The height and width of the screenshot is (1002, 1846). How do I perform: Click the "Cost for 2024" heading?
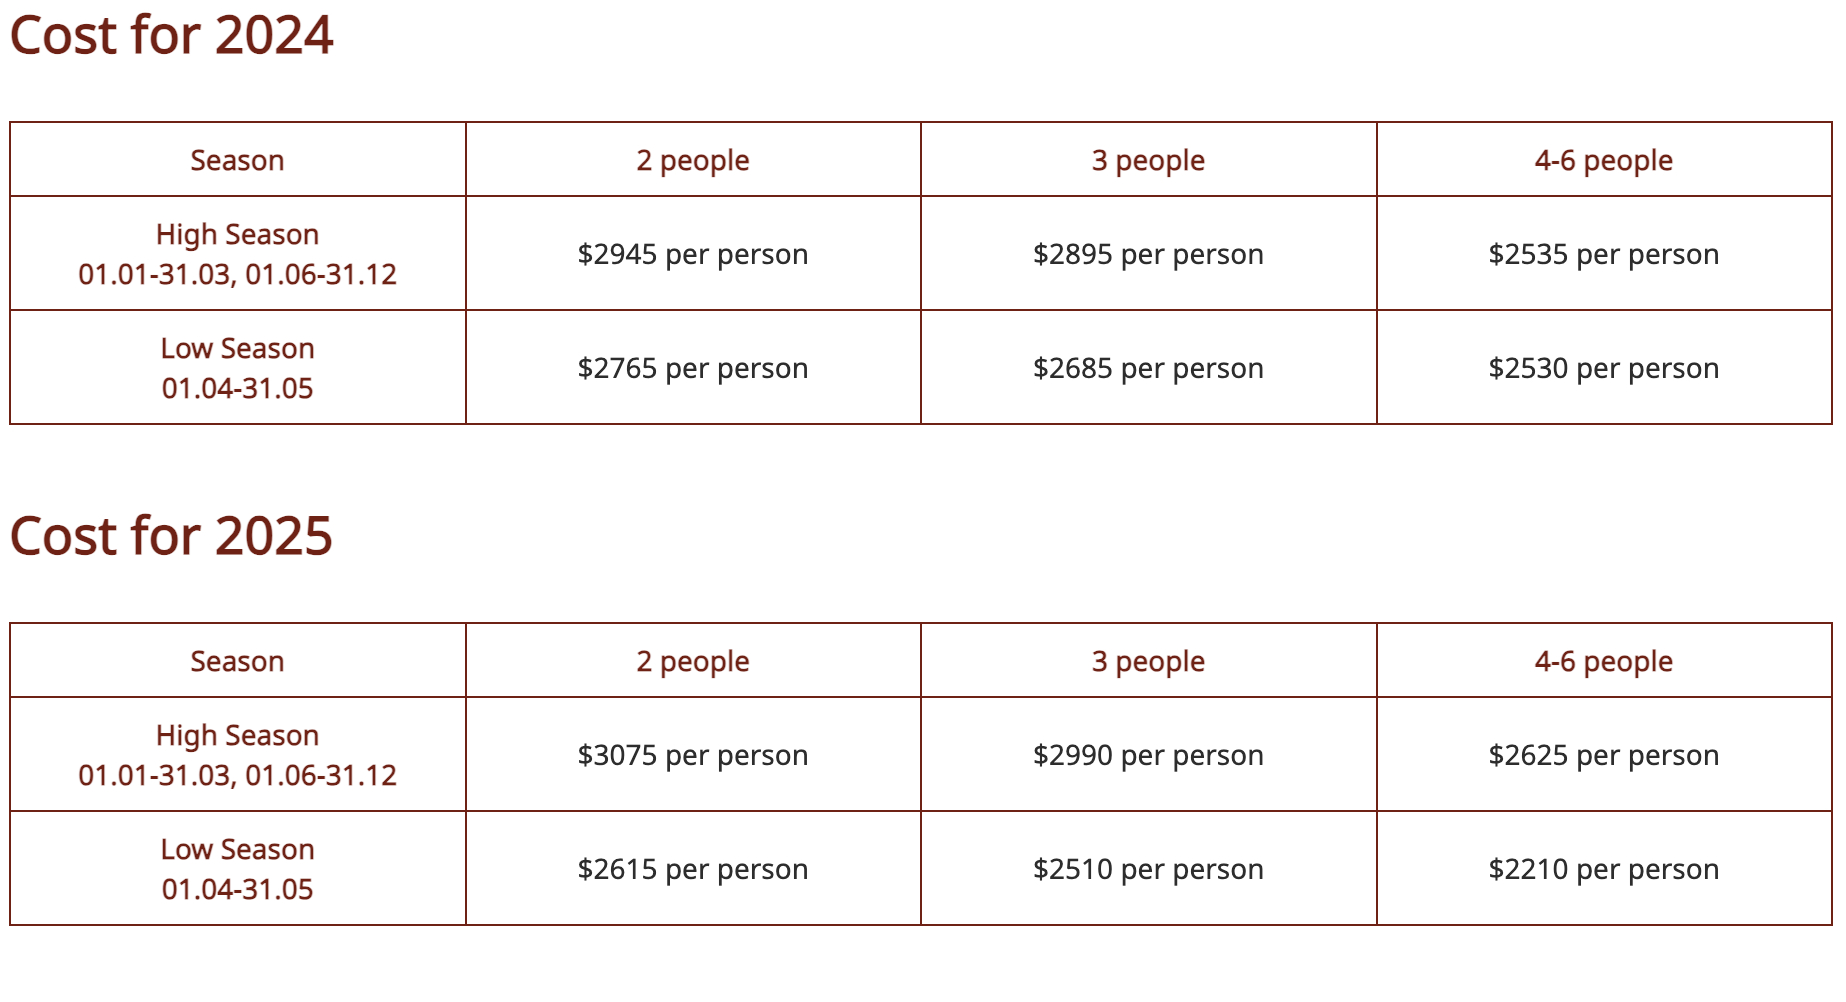(x=171, y=36)
